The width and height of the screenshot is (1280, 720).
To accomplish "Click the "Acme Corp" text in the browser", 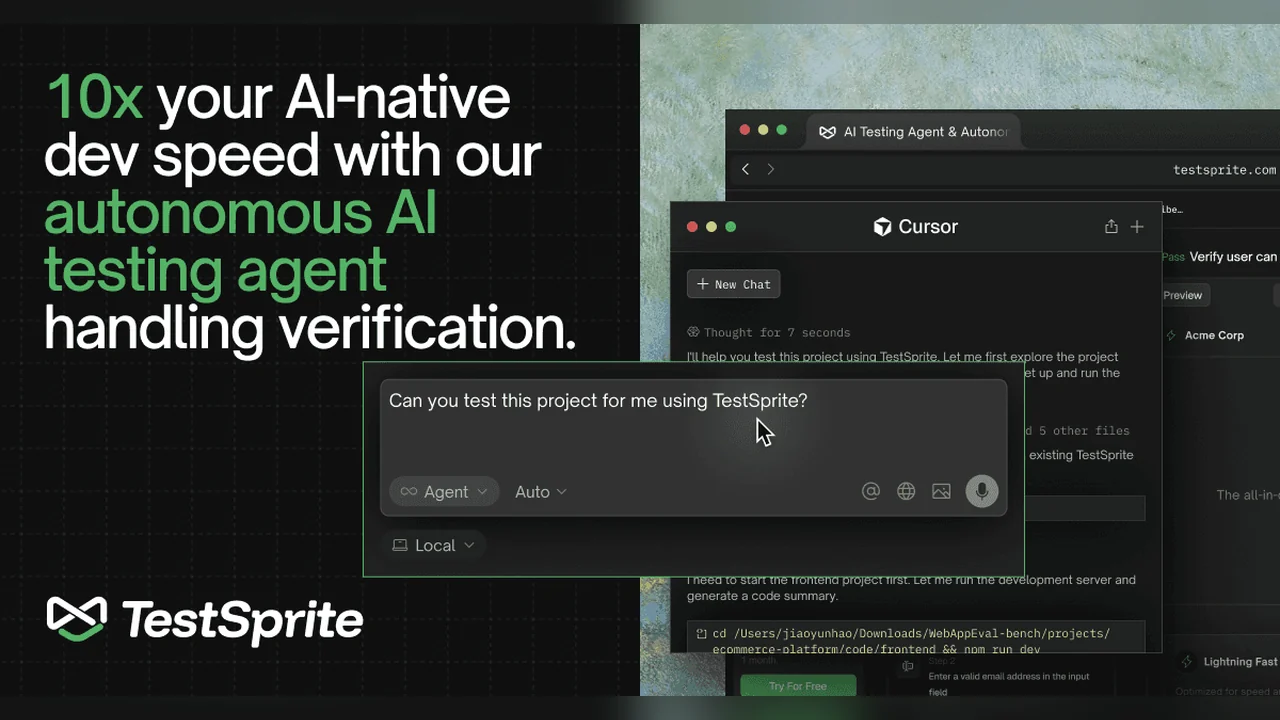I will tap(1214, 335).
